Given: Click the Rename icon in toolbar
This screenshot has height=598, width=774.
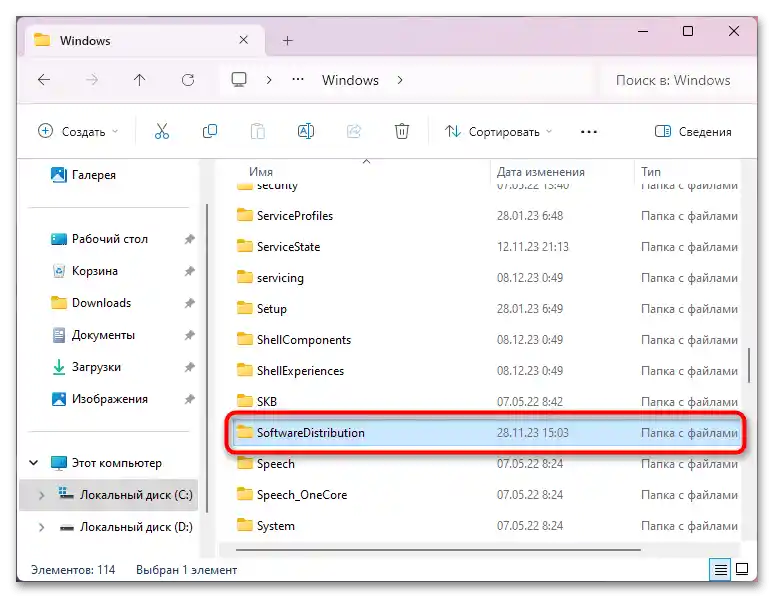Looking at the screenshot, I should pos(306,131).
